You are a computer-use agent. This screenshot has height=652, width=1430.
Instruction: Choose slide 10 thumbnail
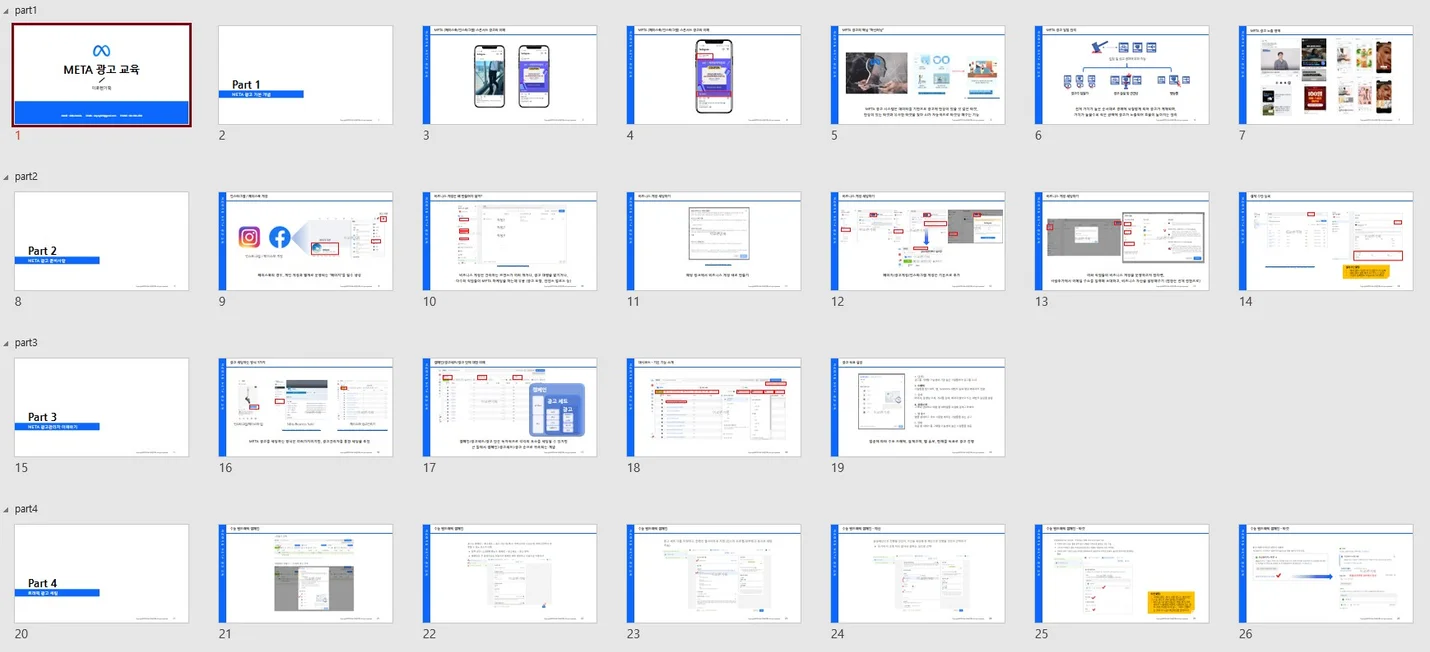(x=509, y=241)
